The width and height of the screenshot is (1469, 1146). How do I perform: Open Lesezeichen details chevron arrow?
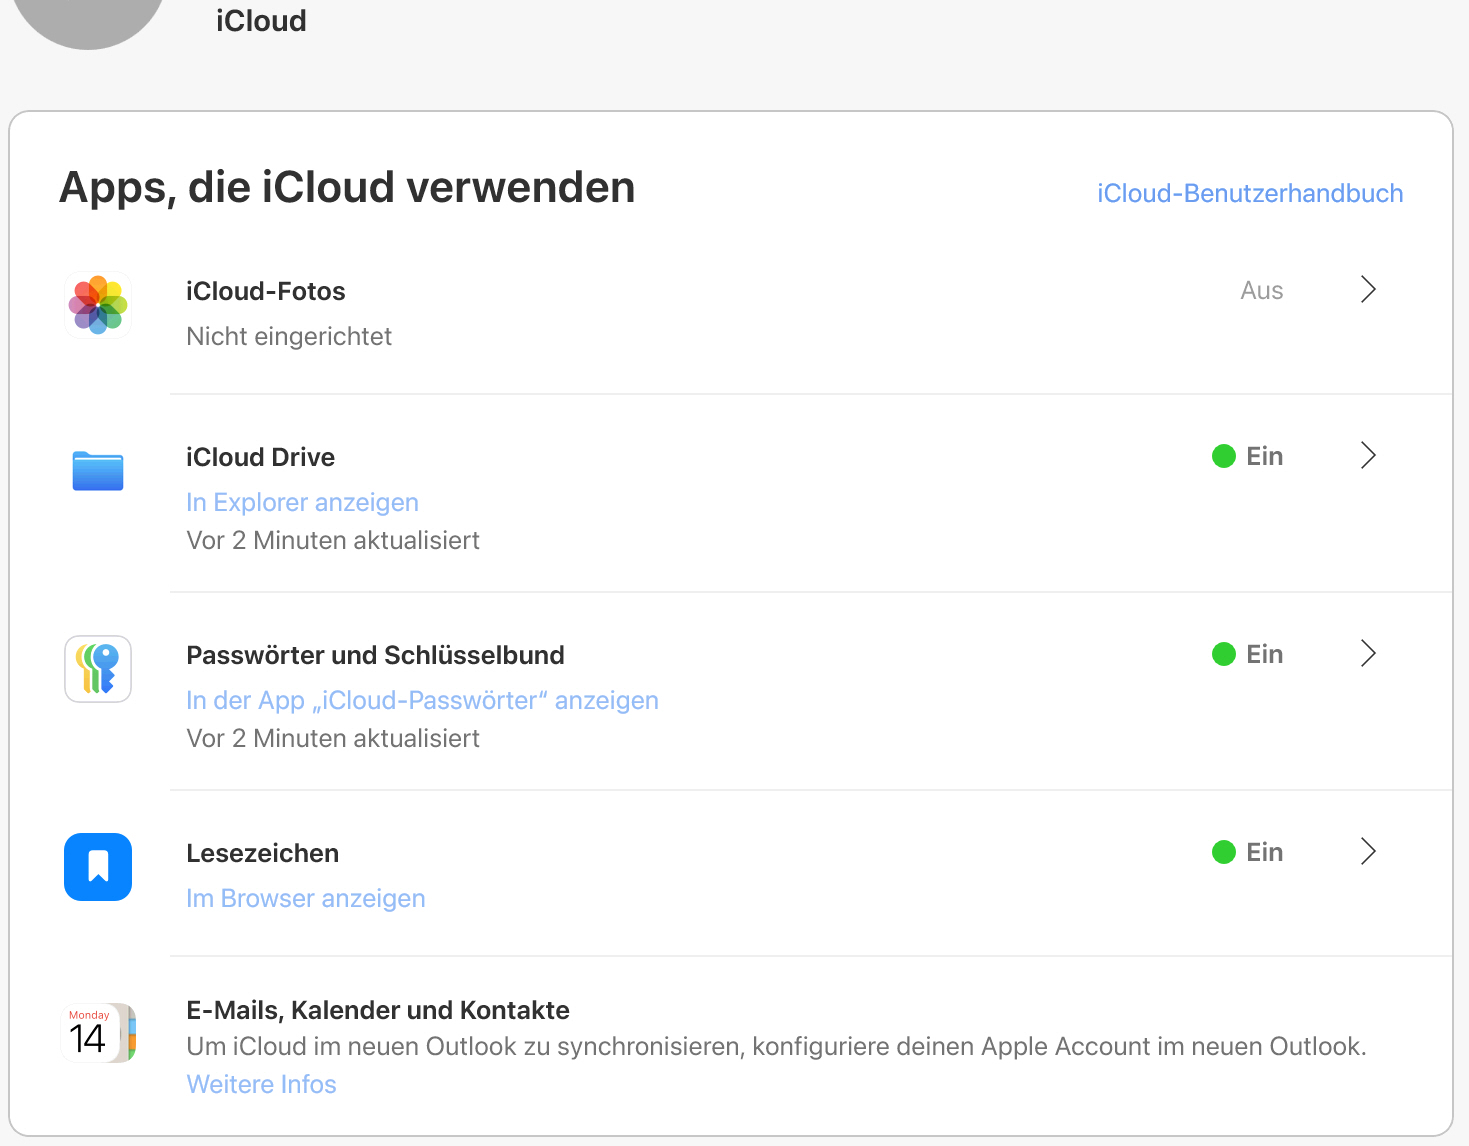coord(1368,852)
